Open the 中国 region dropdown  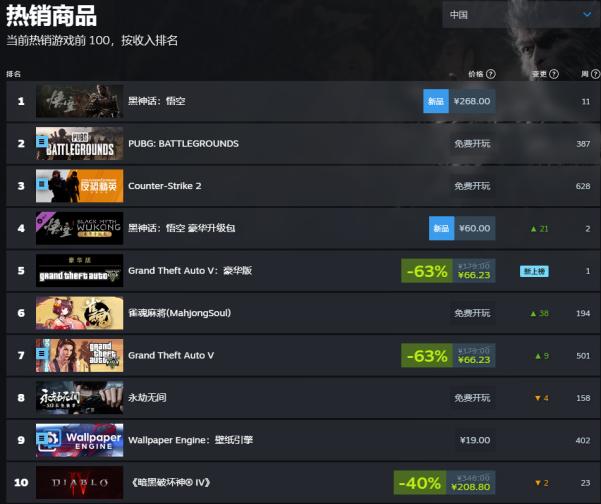(521, 15)
